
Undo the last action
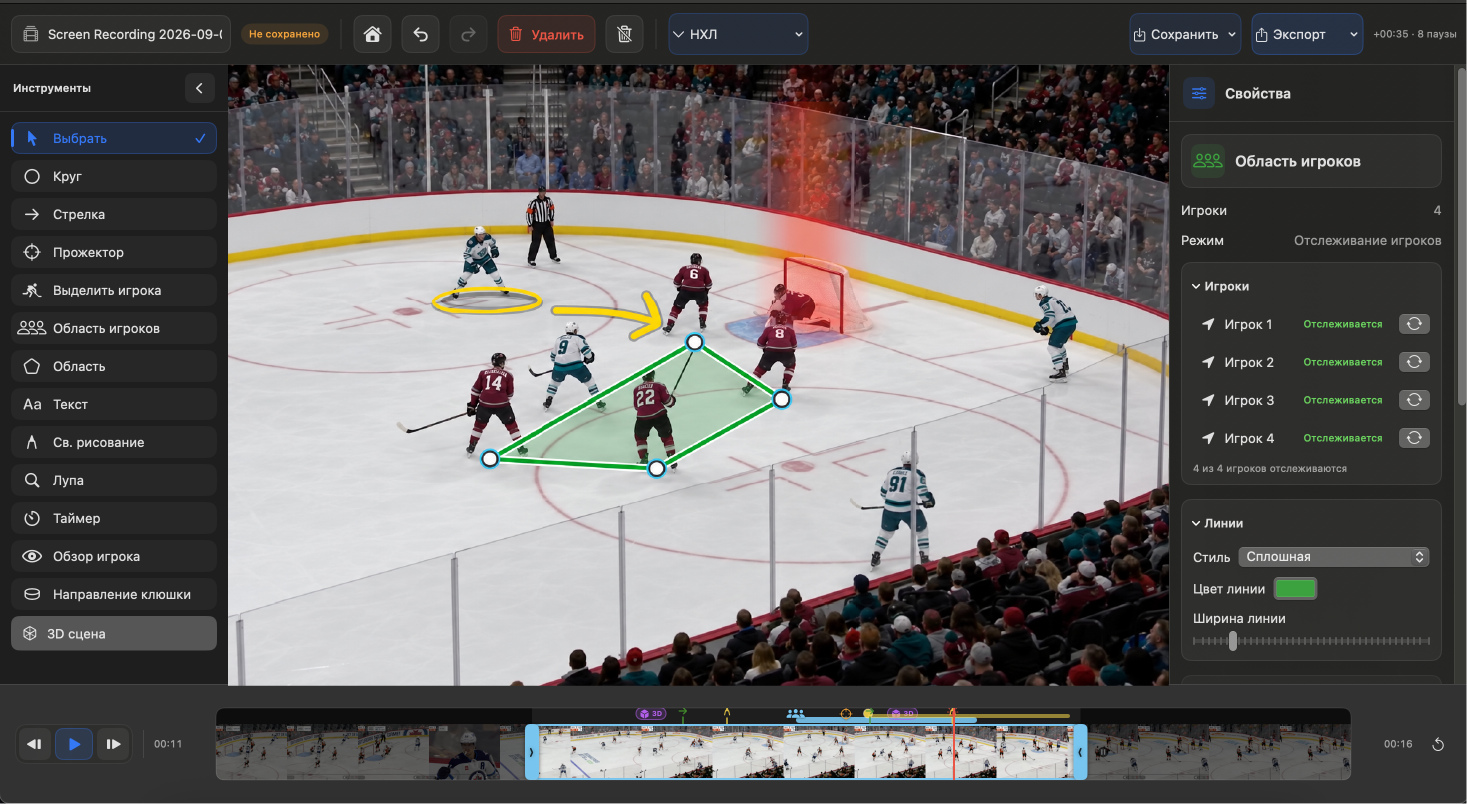click(421, 34)
